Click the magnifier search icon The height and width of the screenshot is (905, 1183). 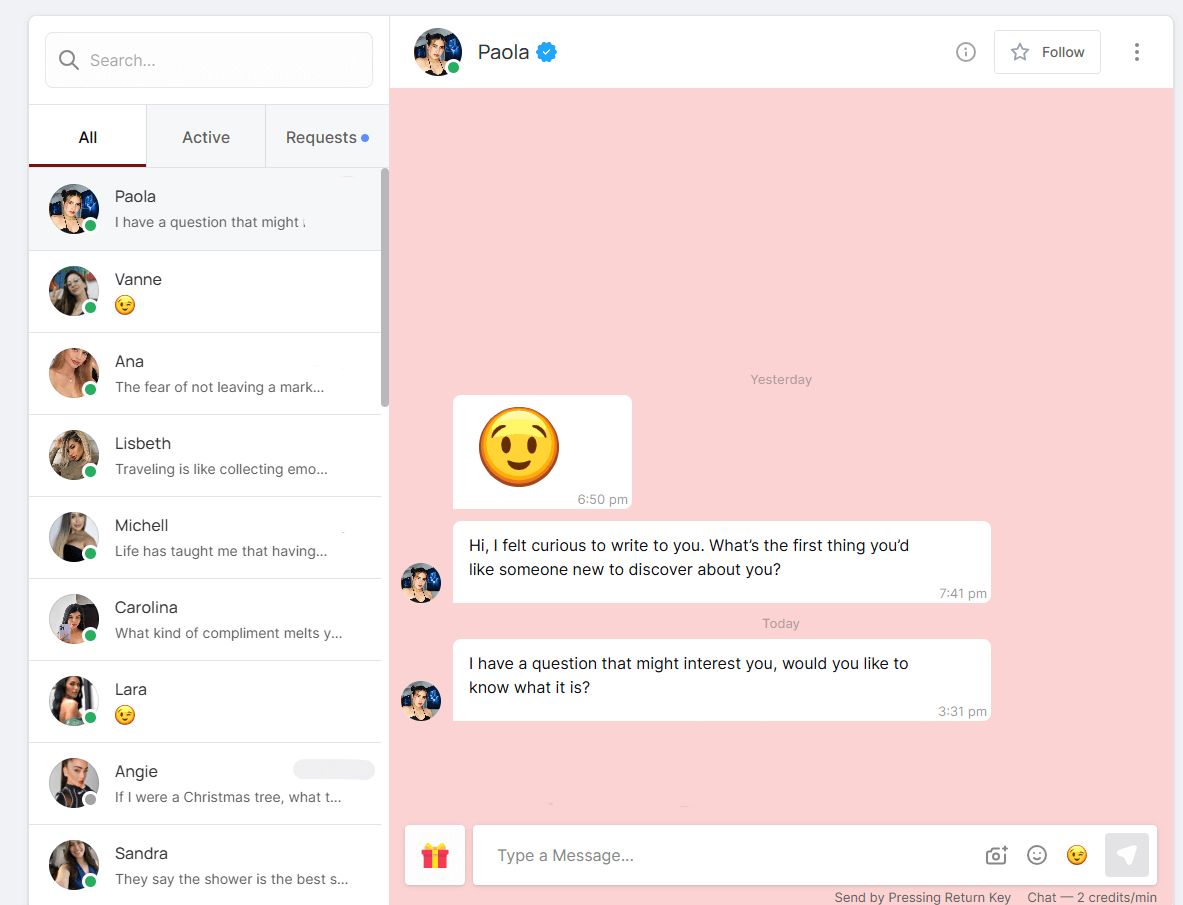69,60
